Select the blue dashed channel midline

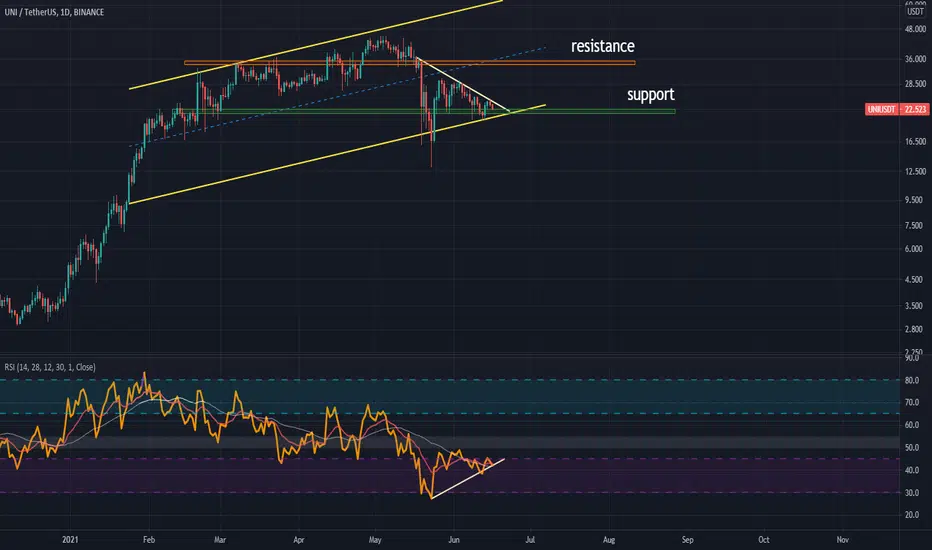[x=337, y=96]
